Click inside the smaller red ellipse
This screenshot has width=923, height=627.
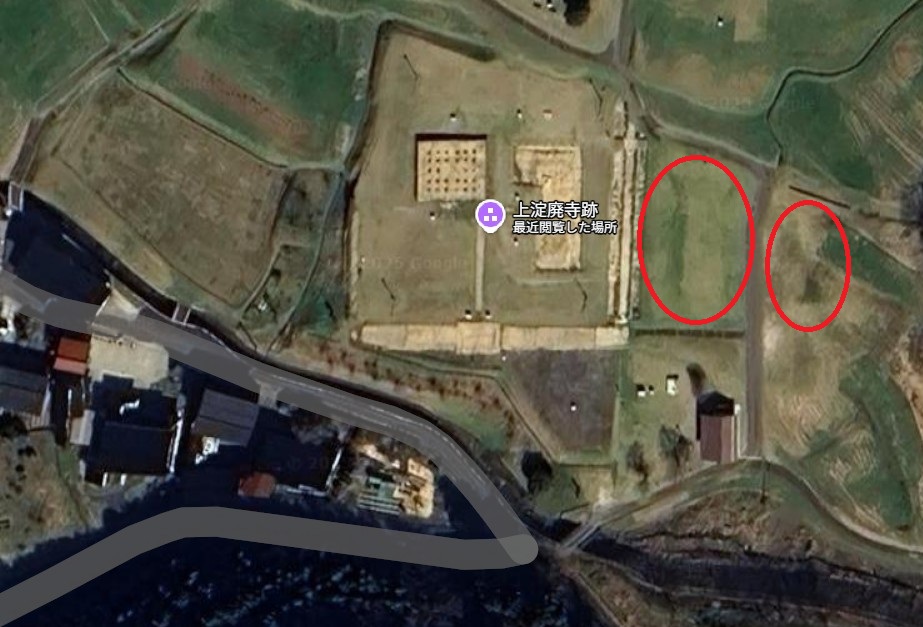coord(808,266)
